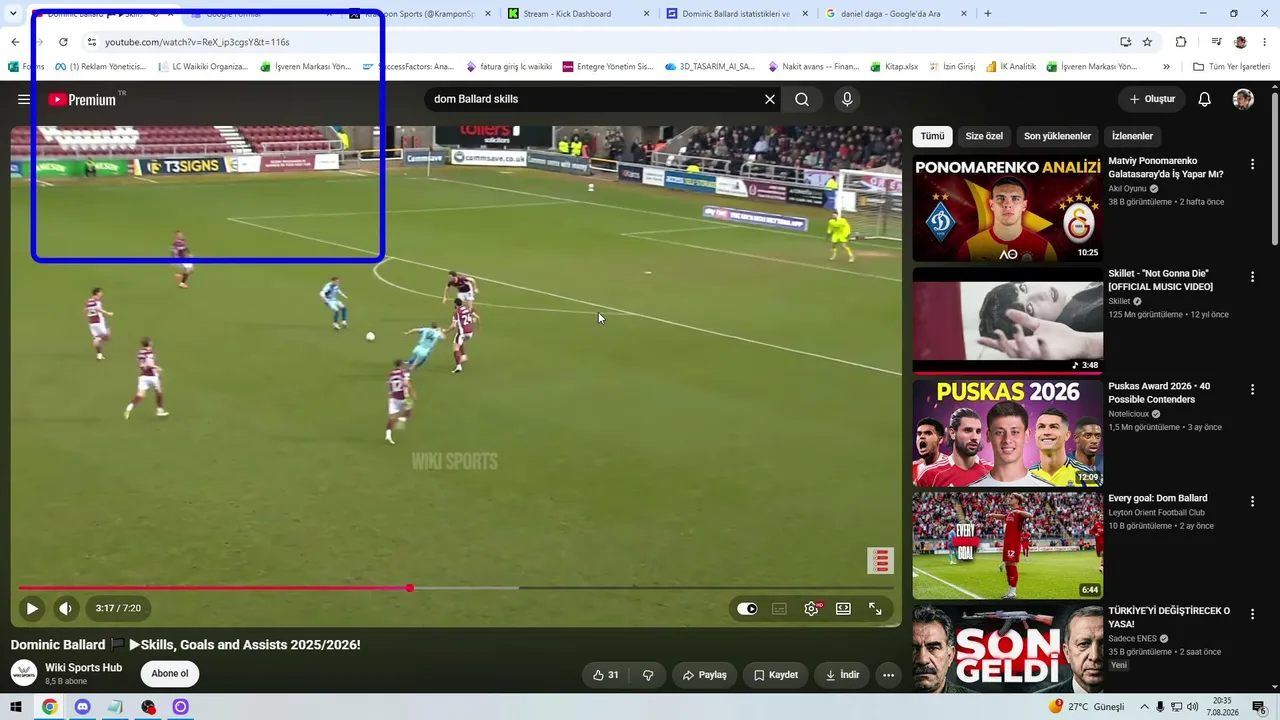Select the Son yüklenenler filter chip

click(x=1057, y=136)
